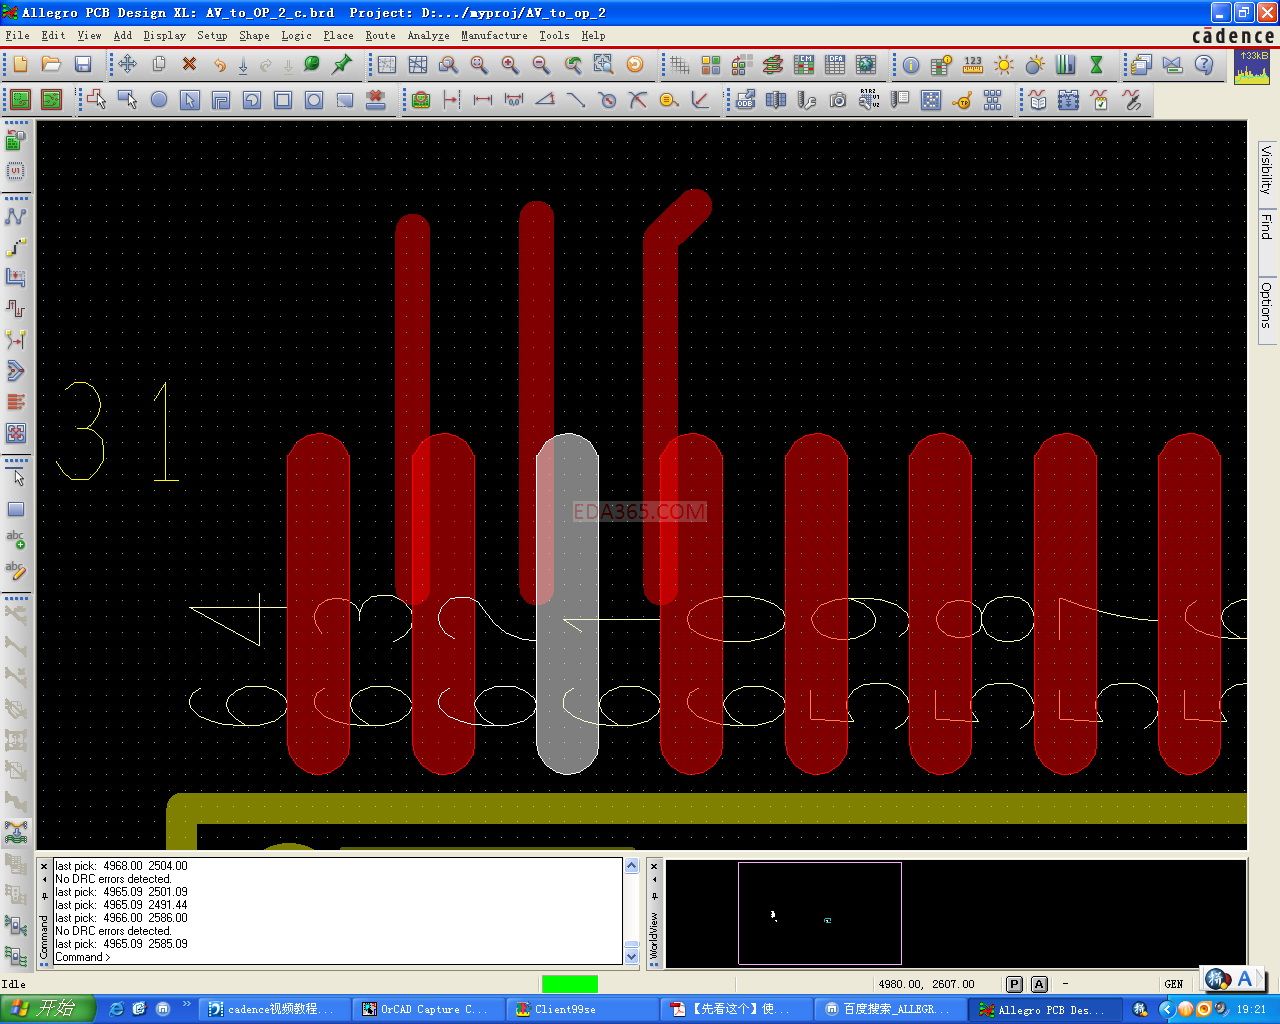Select the Move tool
Image resolution: width=1280 pixels, height=1024 pixels.
tap(127, 65)
